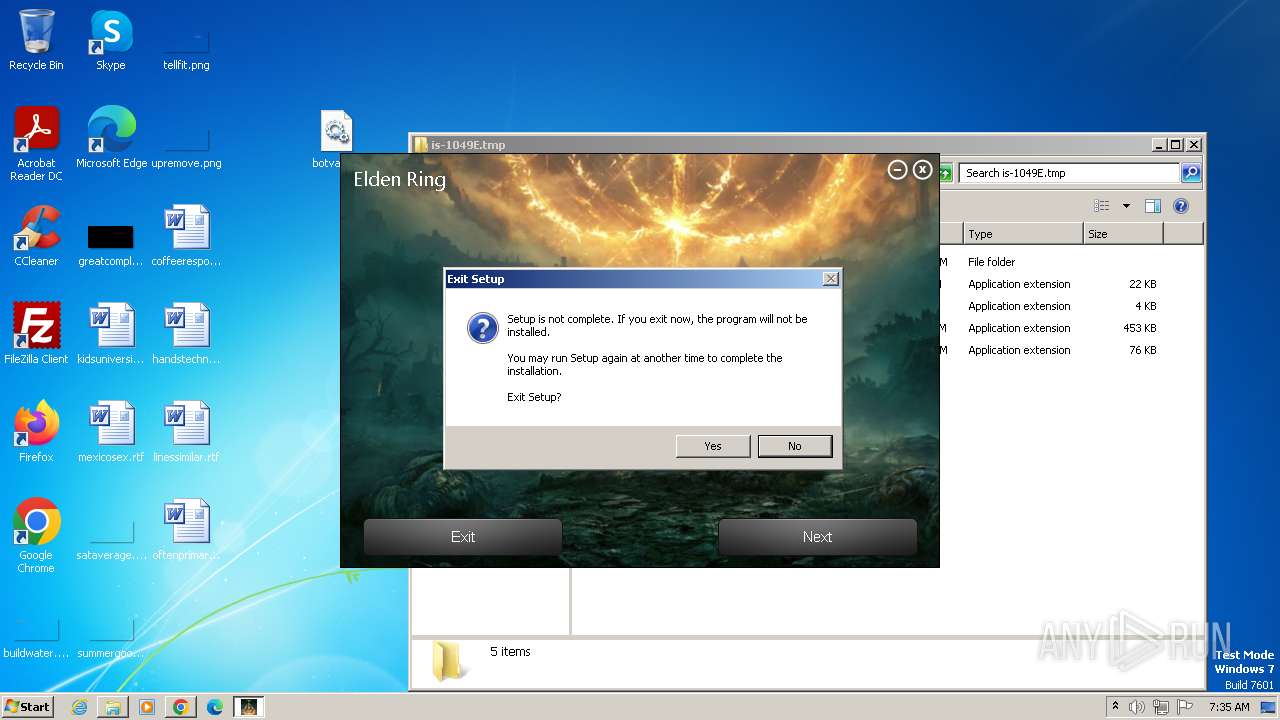
Task: Click the Exit button in Elden Ring installer
Action: pos(463,537)
